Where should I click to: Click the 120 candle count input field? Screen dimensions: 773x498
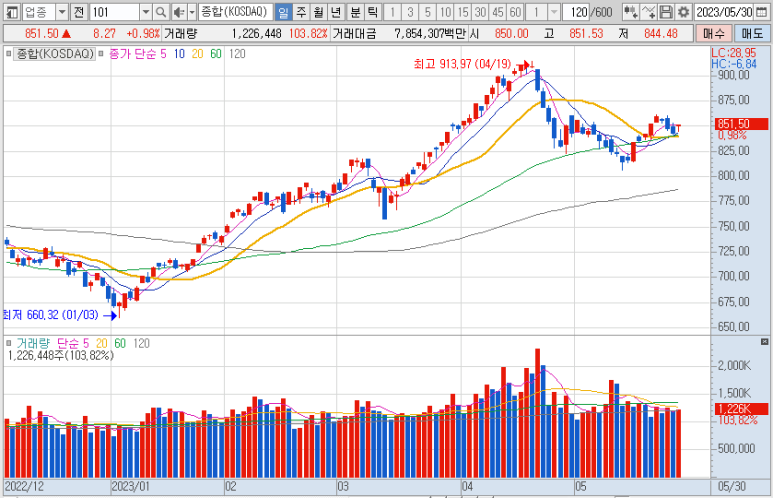tap(576, 12)
